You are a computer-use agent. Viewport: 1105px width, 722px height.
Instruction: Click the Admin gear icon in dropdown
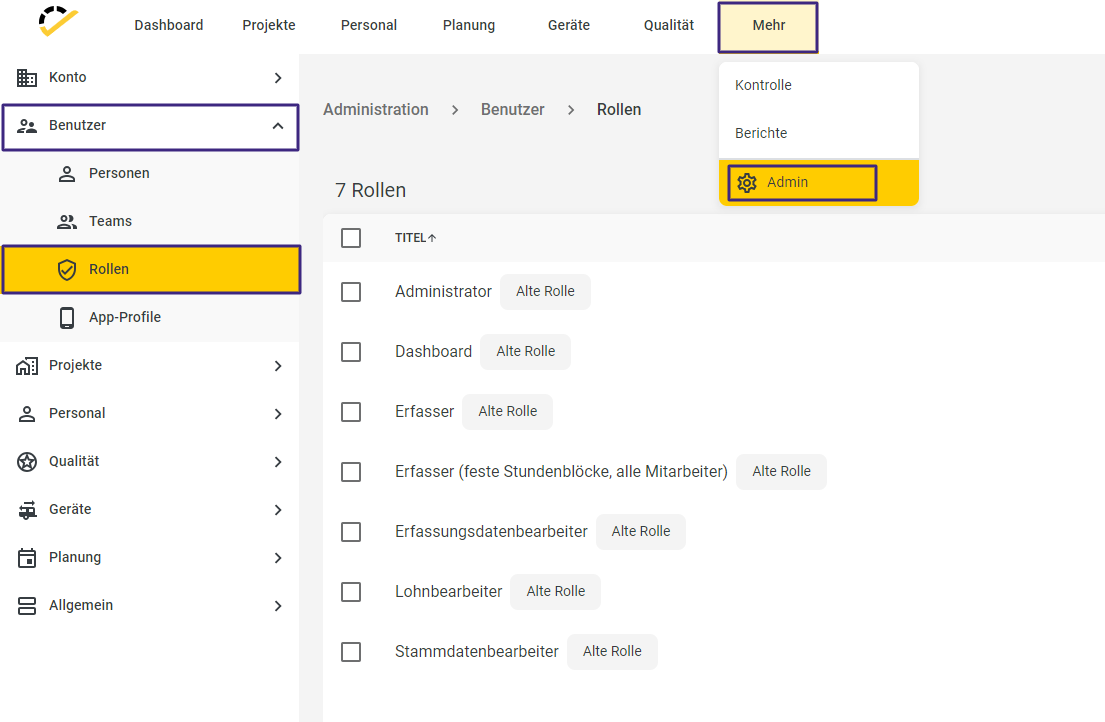747,183
